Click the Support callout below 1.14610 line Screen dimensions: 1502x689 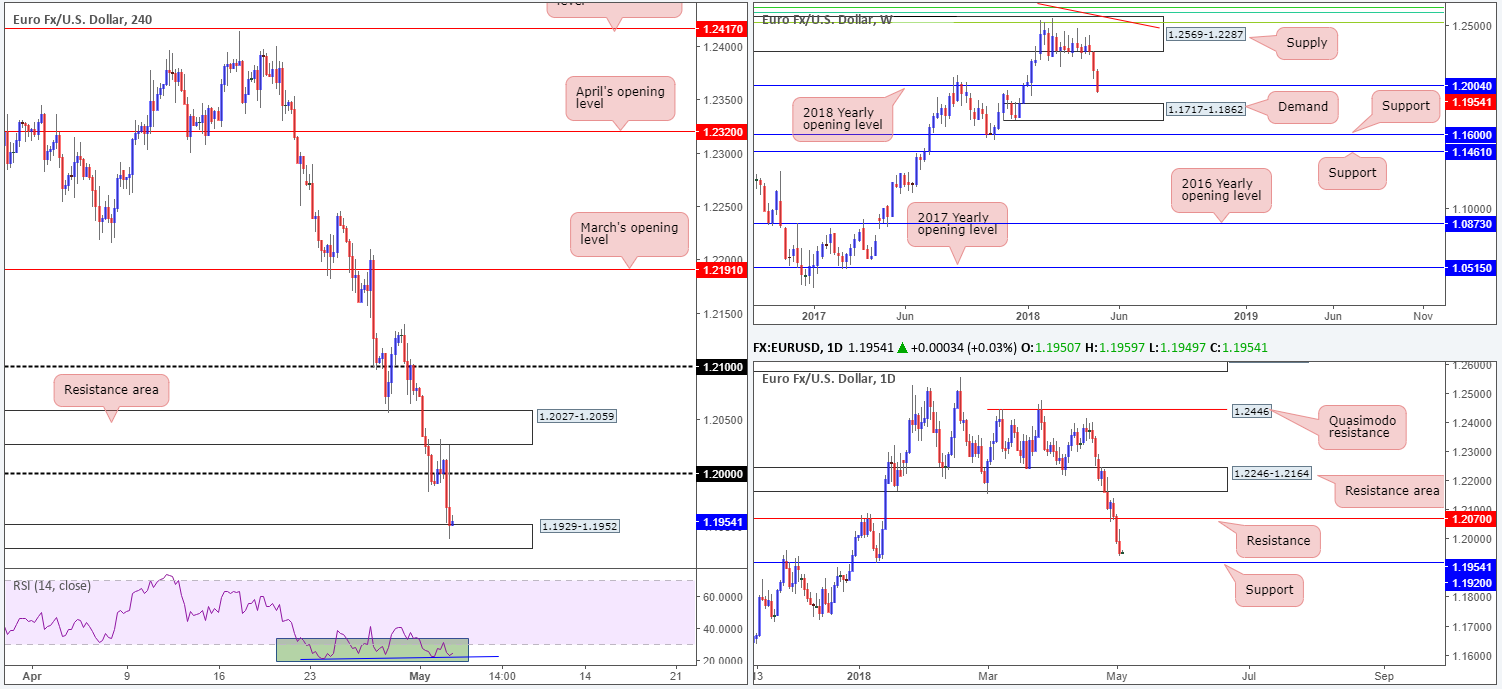[x=1352, y=173]
